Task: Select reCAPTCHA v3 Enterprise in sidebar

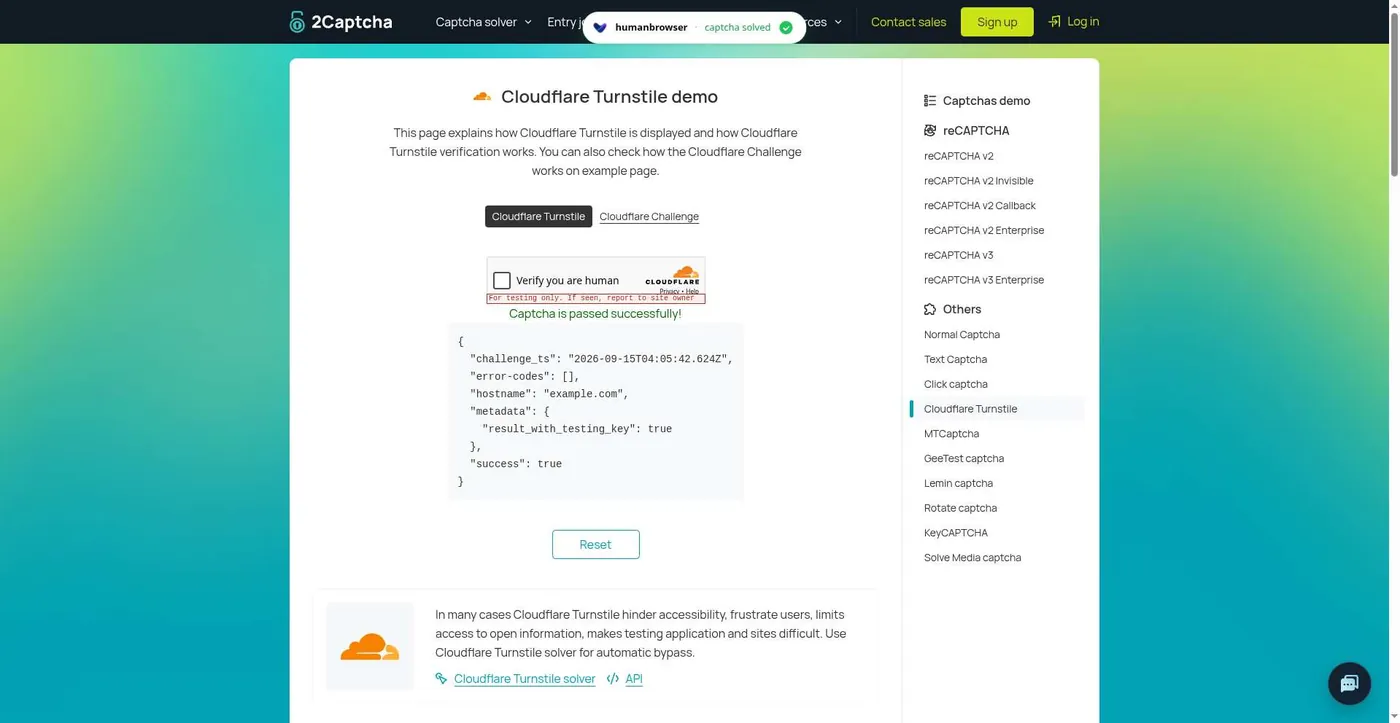Action: click(x=983, y=280)
